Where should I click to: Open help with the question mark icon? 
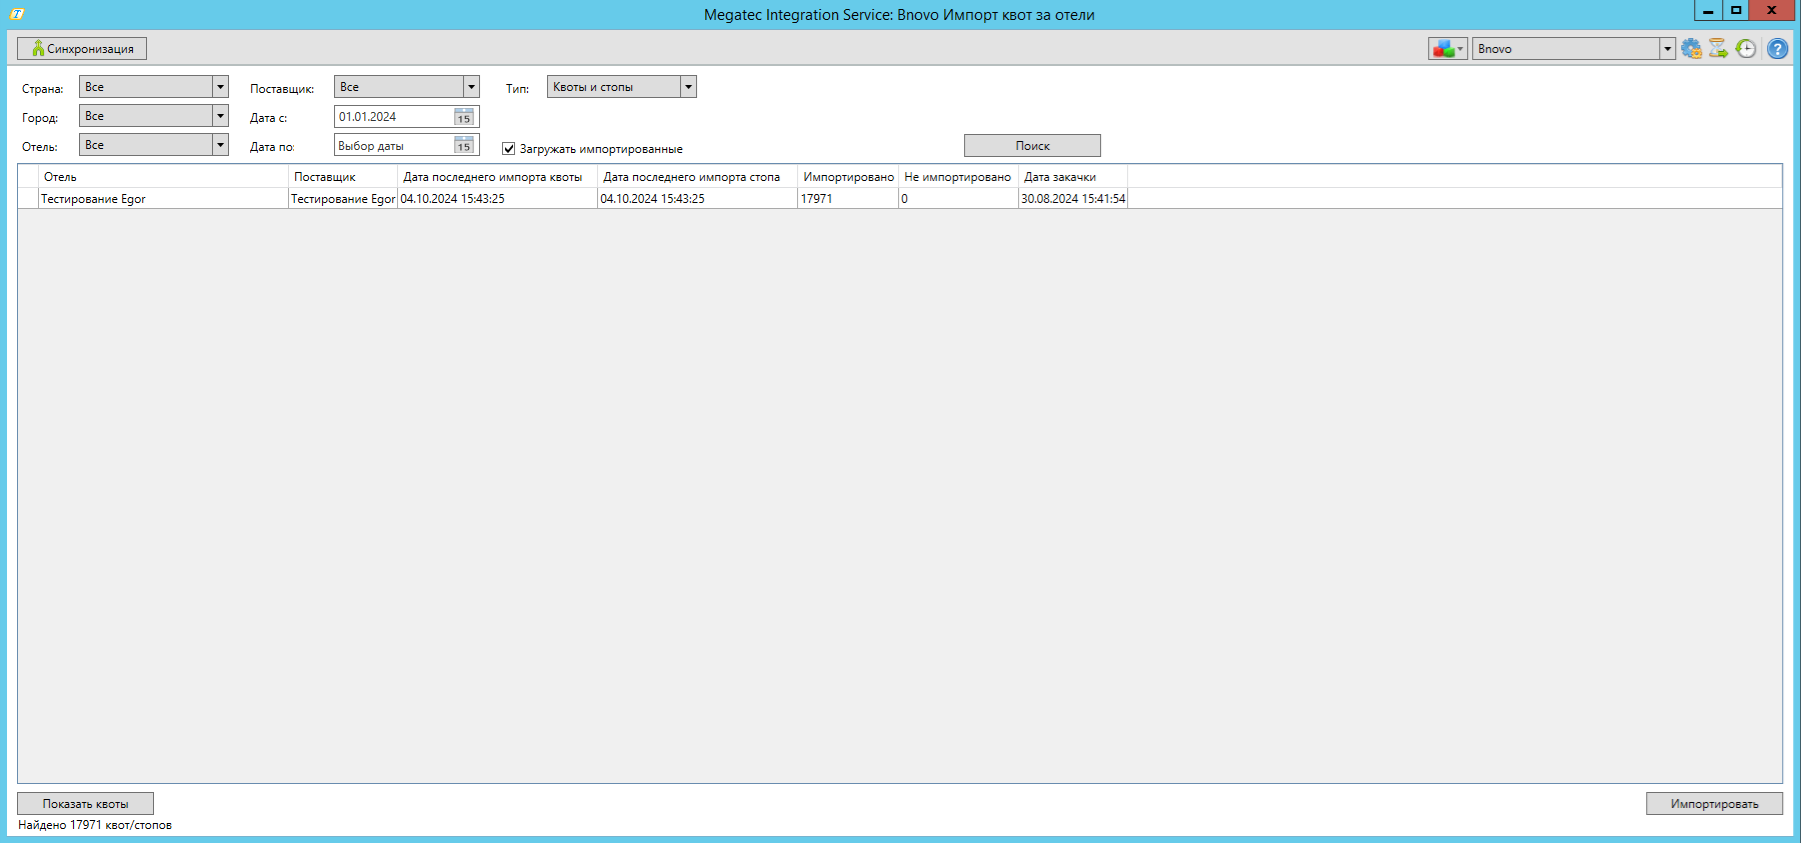1777,48
